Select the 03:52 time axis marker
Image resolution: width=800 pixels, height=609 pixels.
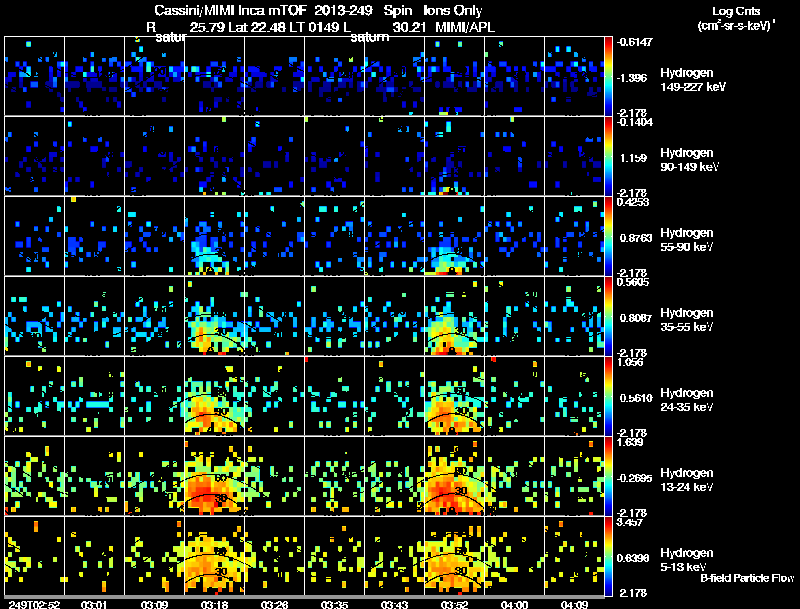point(454,605)
